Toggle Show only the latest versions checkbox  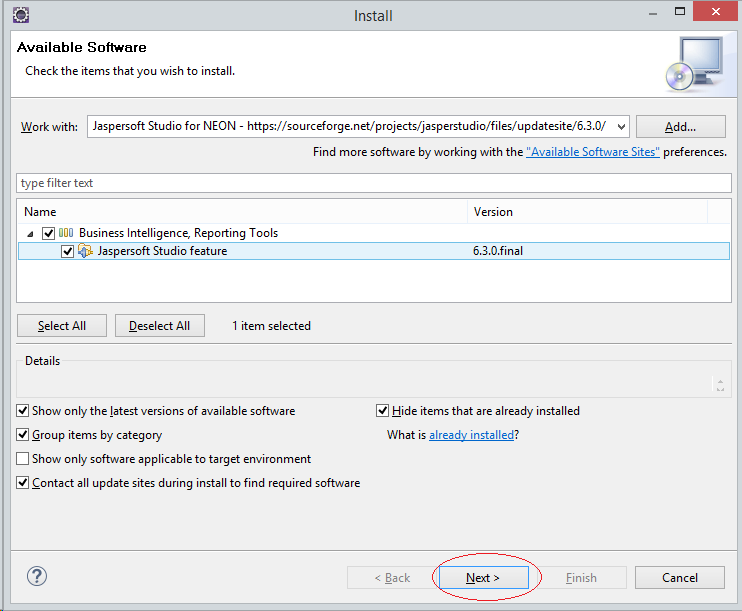[22, 410]
